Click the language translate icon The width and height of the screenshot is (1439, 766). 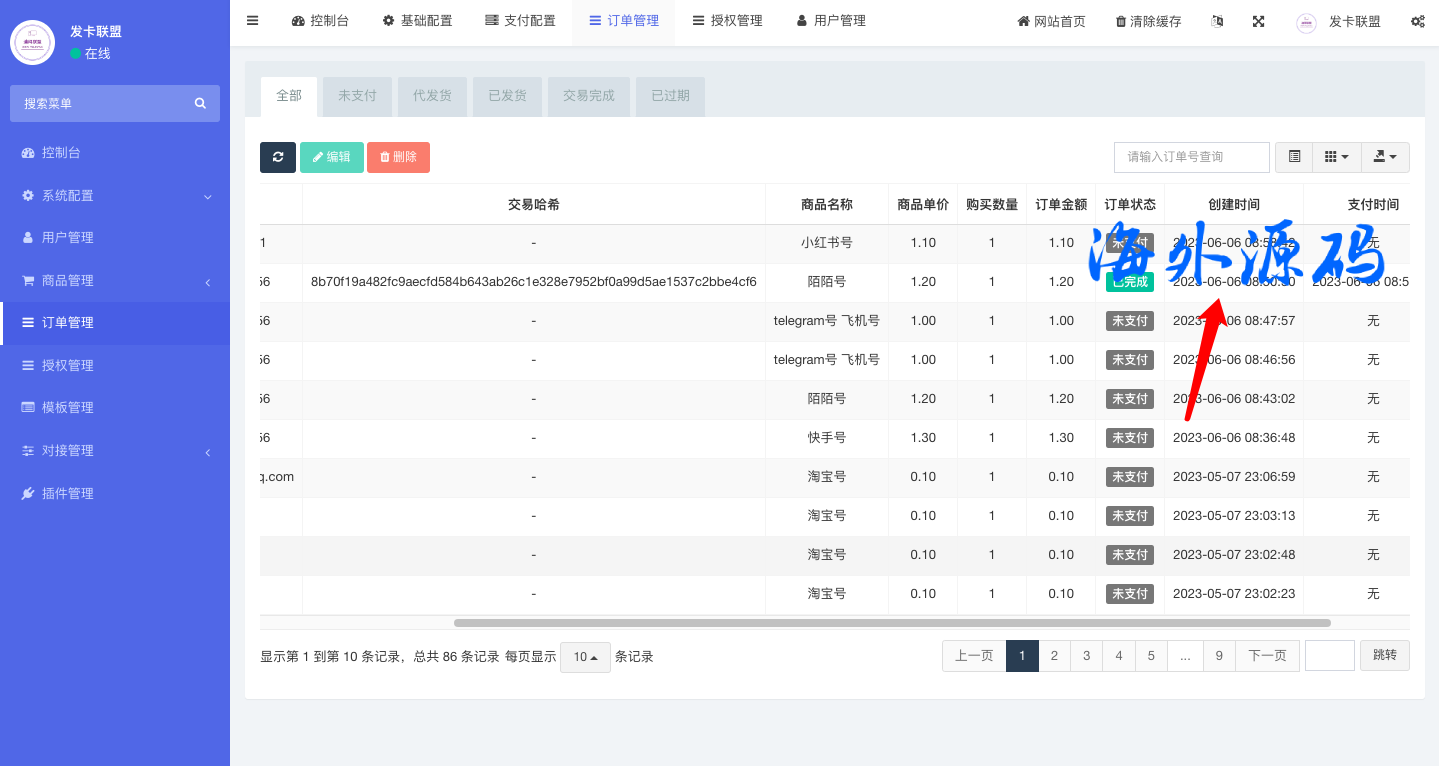1217,21
